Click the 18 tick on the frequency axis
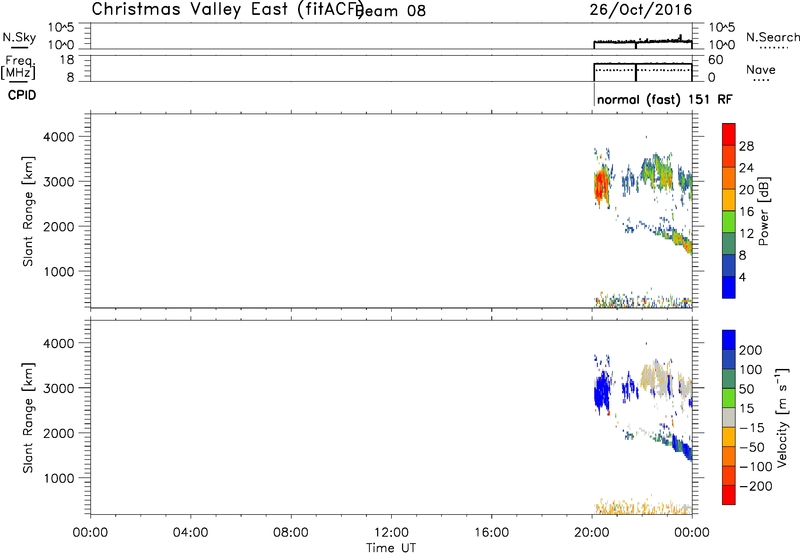This screenshot has width=800, height=554. click(67, 60)
